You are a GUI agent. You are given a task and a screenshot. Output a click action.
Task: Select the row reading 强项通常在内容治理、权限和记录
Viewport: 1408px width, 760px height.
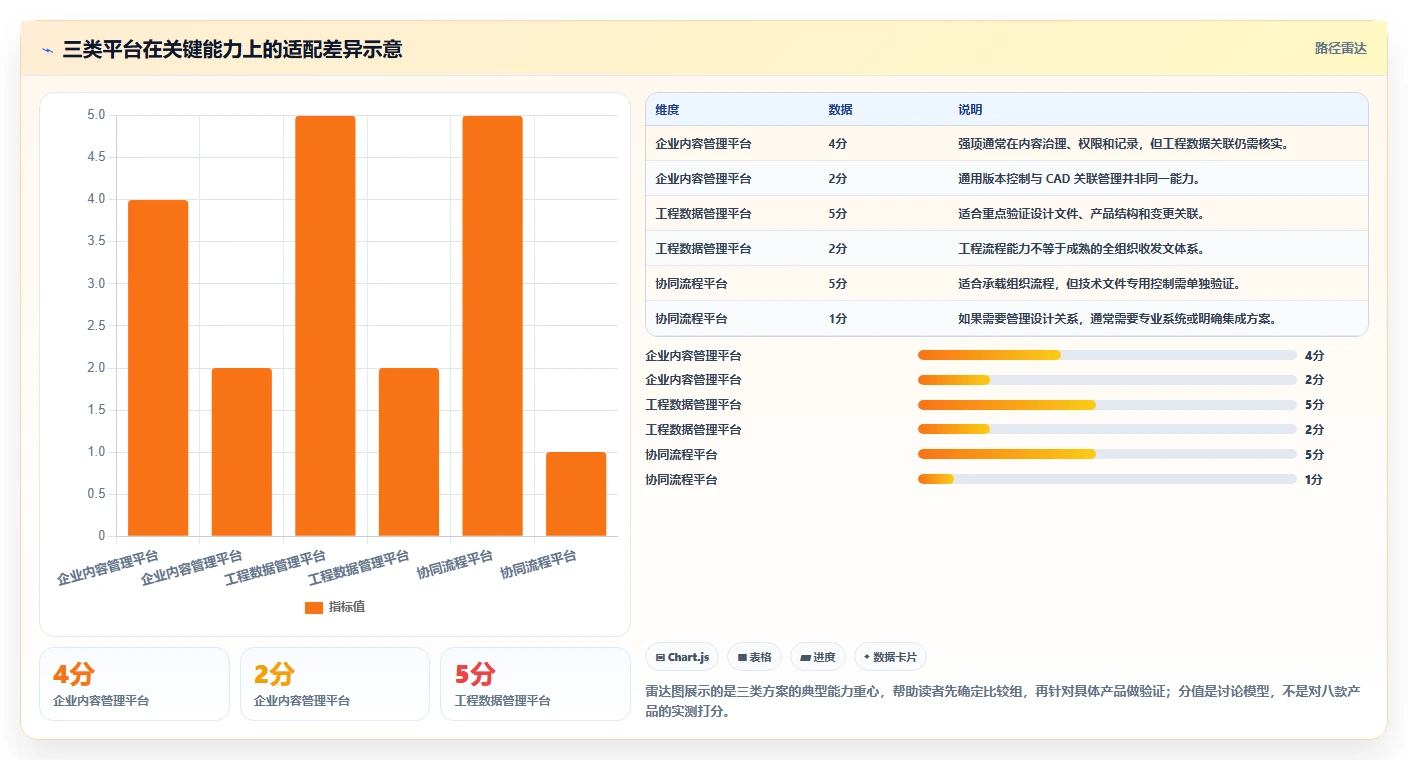(1006, 143)
